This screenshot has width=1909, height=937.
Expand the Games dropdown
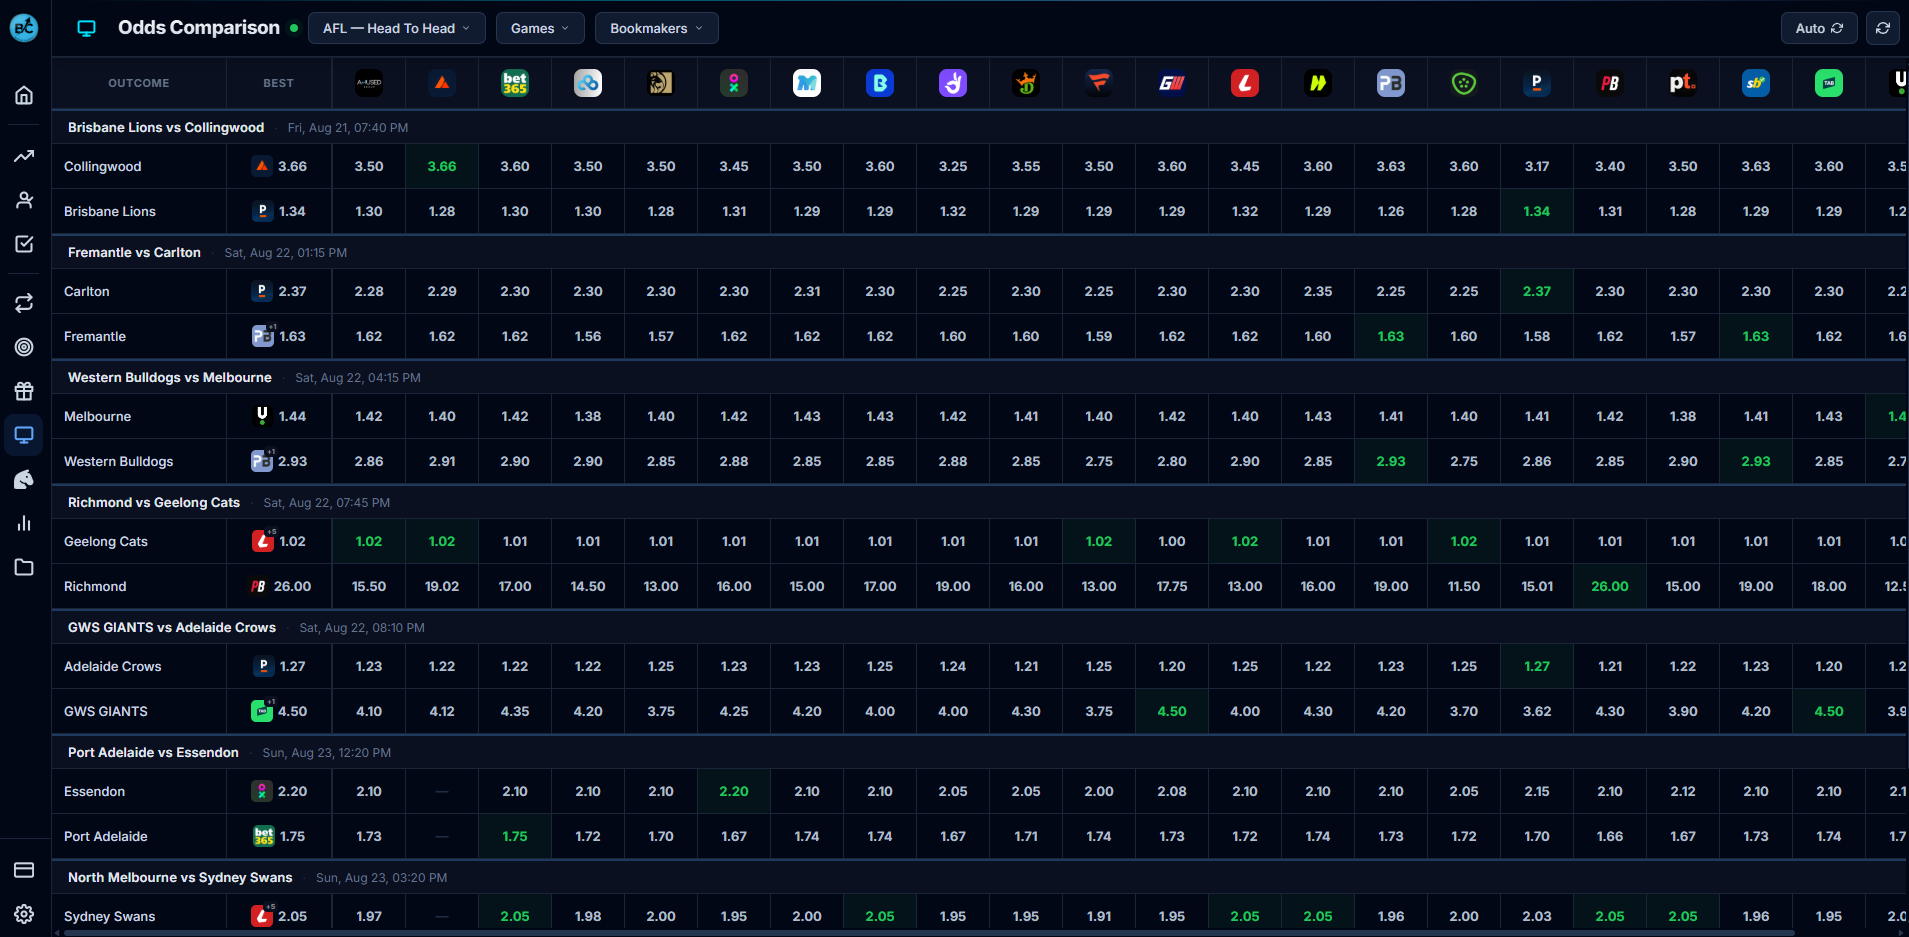[540, 28]
